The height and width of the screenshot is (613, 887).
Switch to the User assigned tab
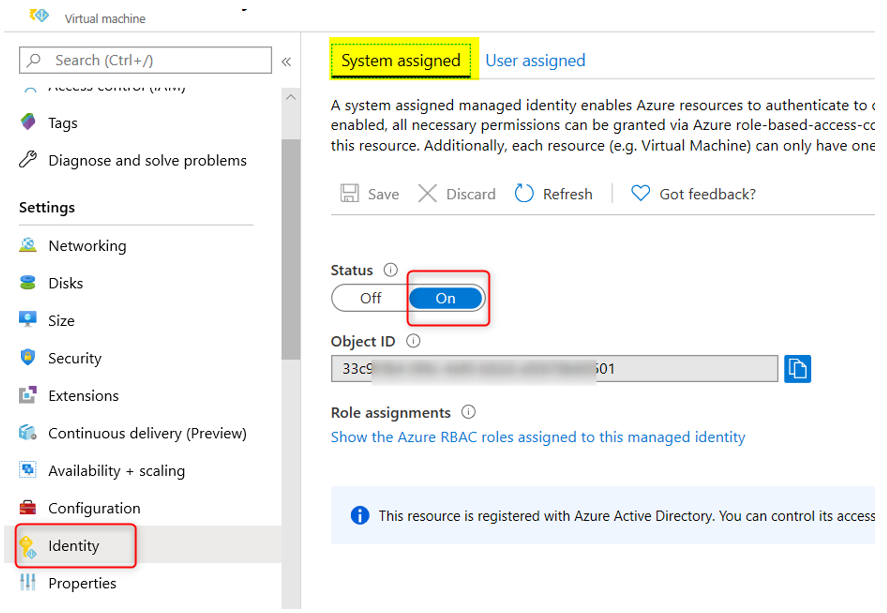click(x=535, y=60)
